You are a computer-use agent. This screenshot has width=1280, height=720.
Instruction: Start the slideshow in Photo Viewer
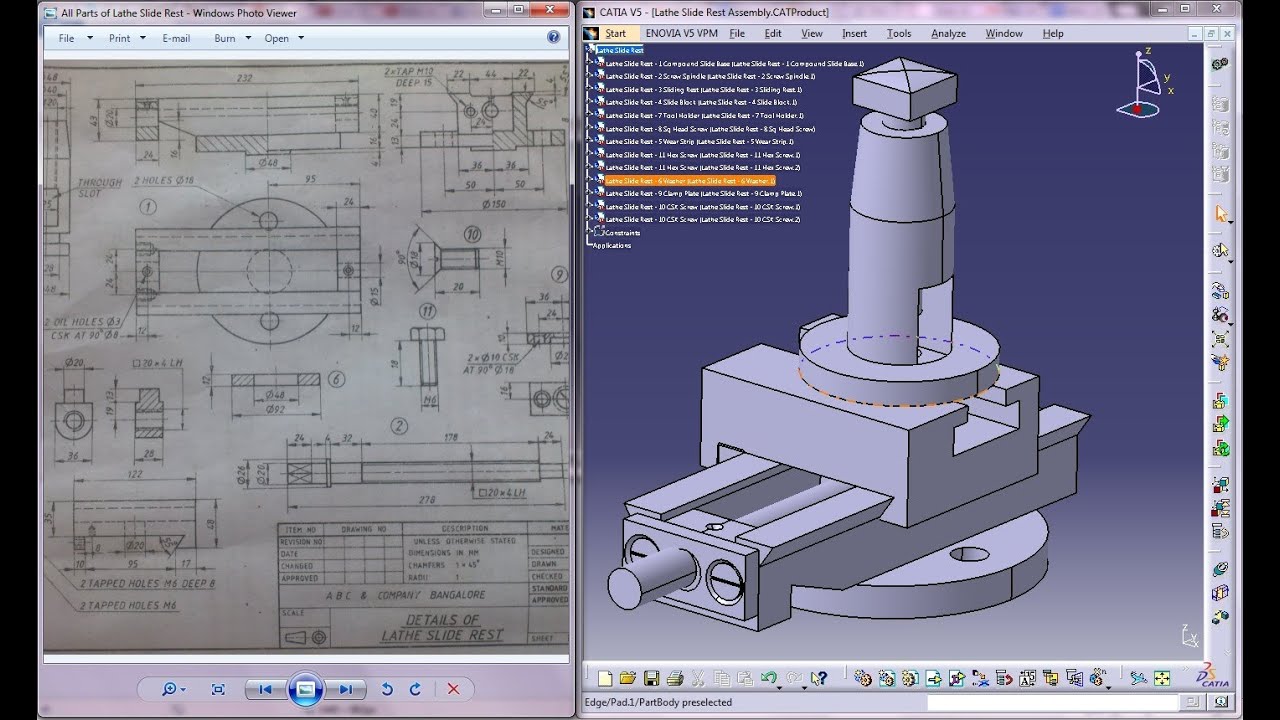(306, 689)
